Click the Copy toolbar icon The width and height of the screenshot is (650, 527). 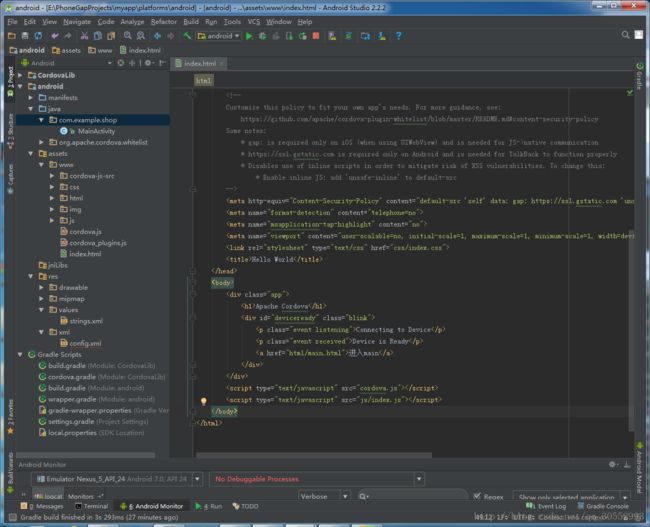98,36
